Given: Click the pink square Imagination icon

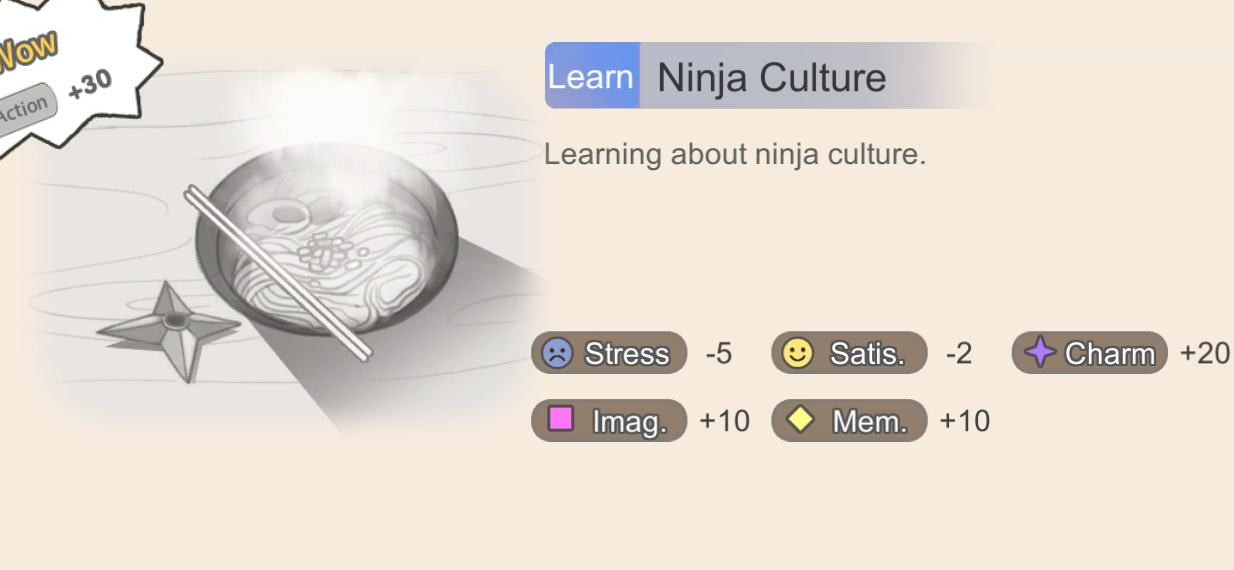Looking at the screenshot, I should click(561, 420).
